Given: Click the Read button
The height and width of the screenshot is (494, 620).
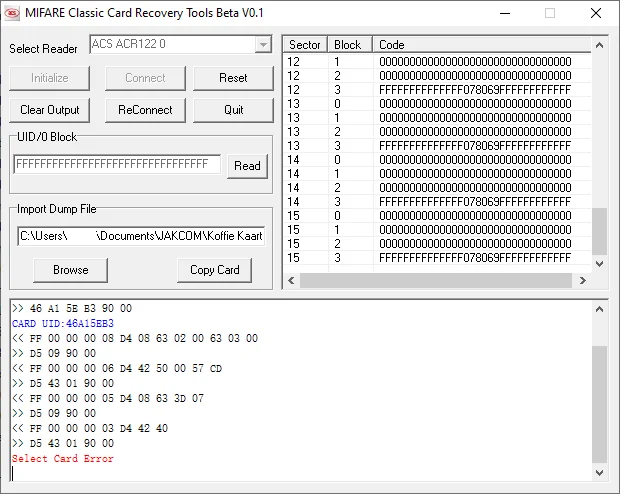Looking at the screenshot, I should point(247,166).
